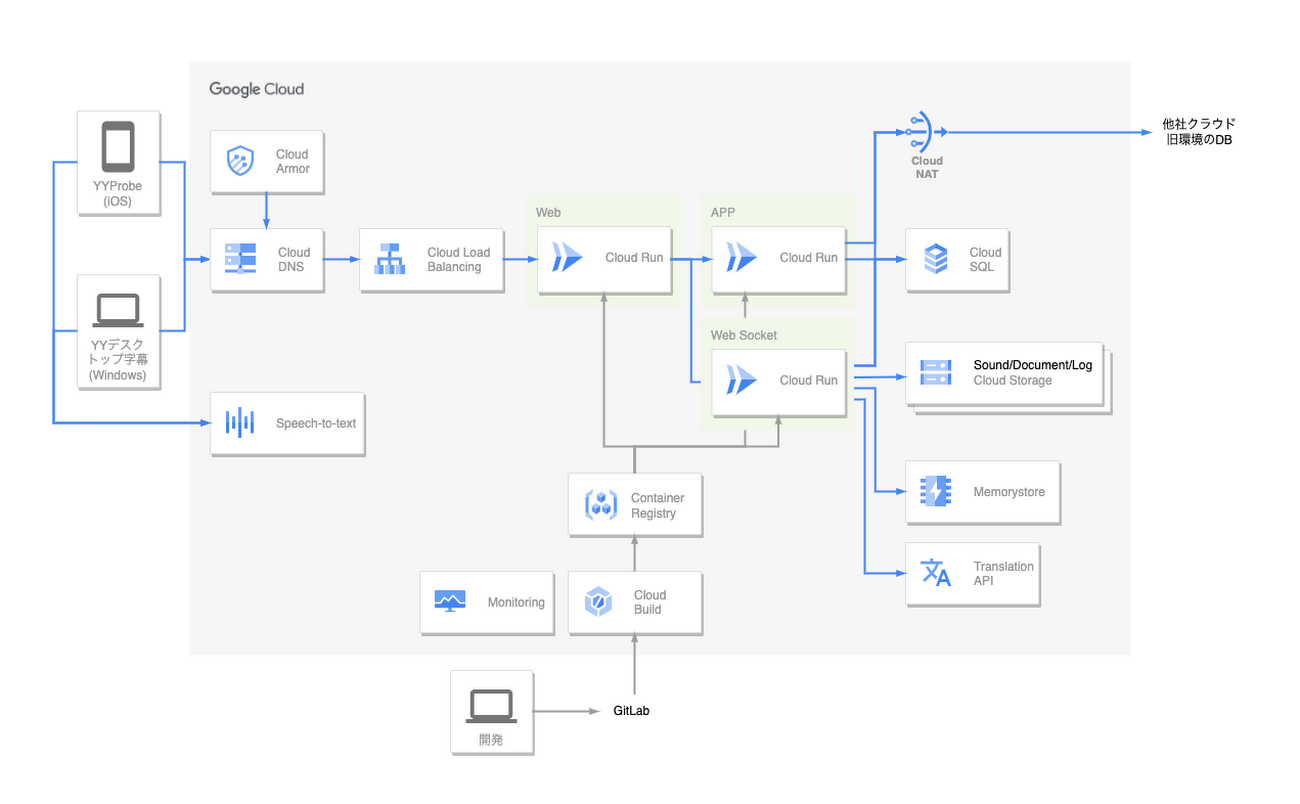Select the Speech-to-text waveform icon
This screenshot has height=804, width=1300.
coord(240,422)
